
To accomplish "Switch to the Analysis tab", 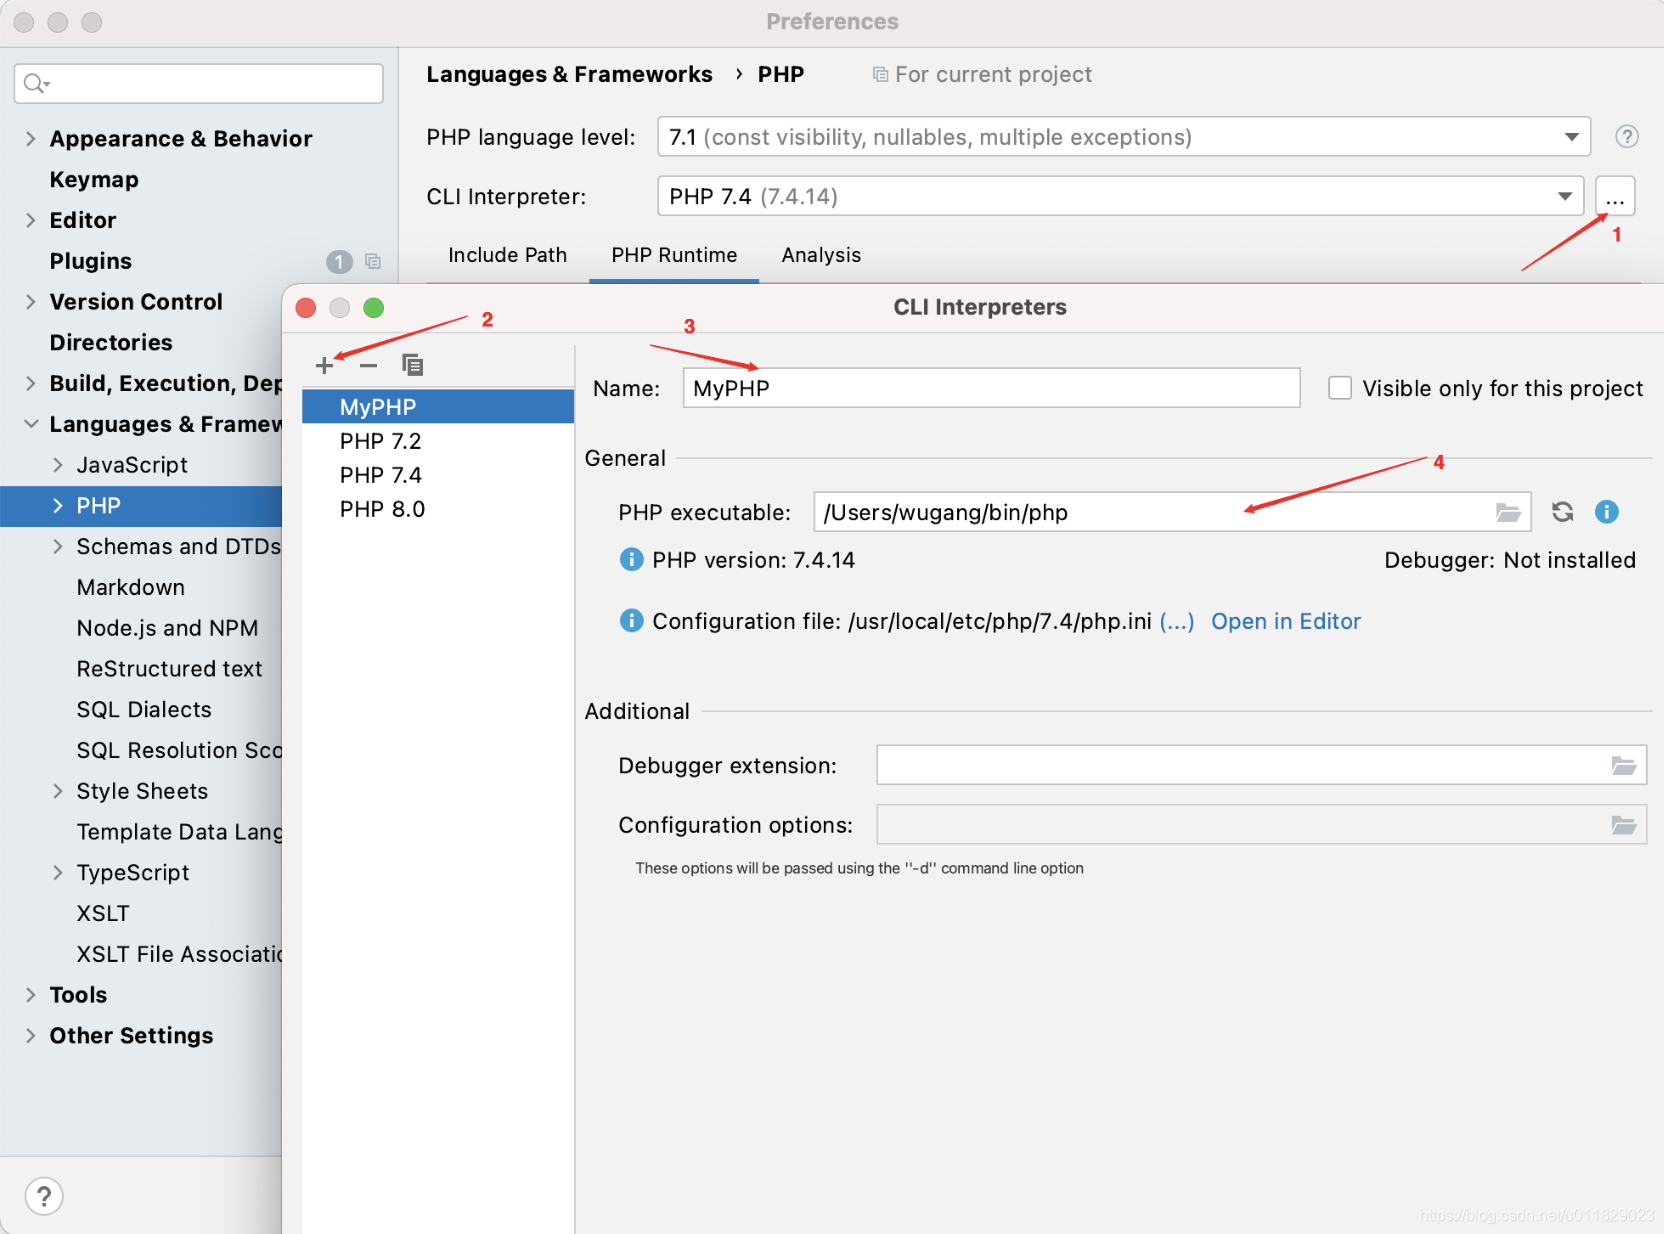I will point(820,255).
